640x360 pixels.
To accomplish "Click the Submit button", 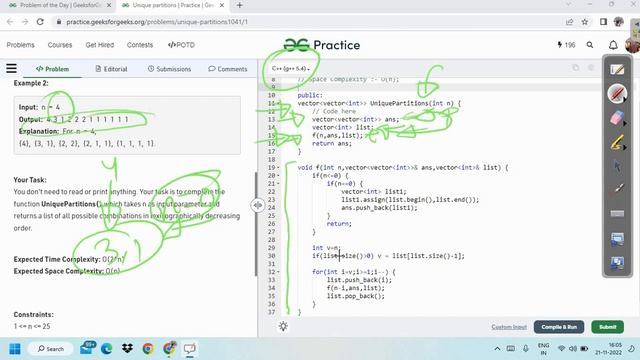I will 607,327.
